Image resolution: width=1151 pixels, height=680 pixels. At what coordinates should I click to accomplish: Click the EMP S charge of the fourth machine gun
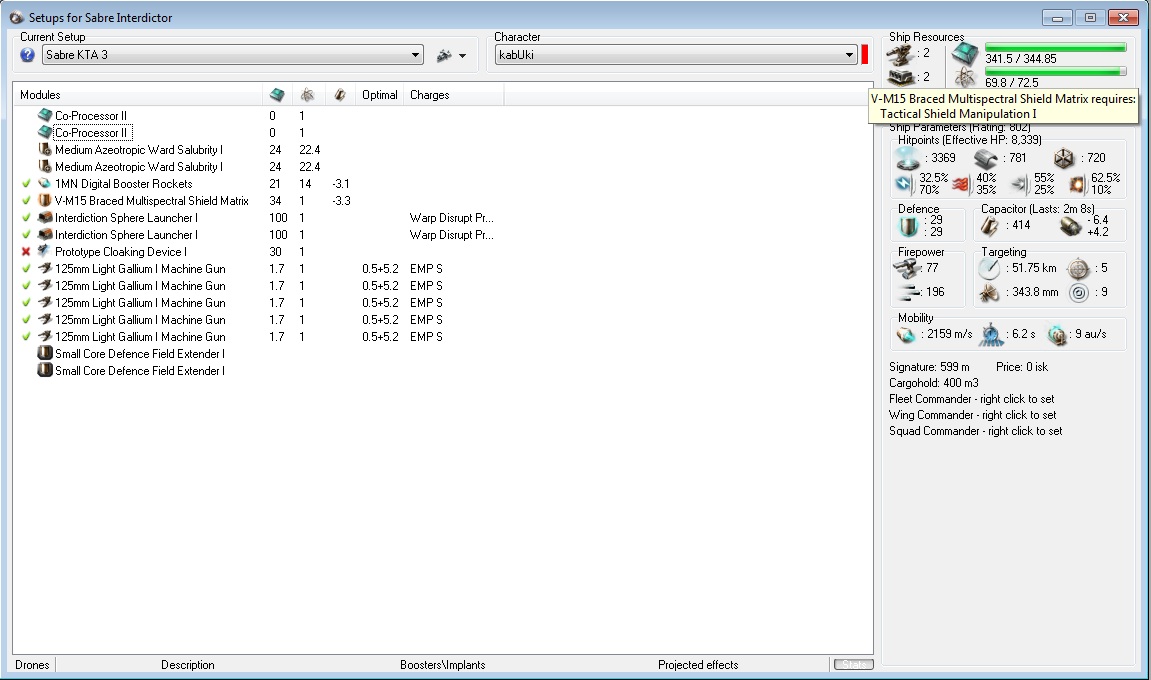click(x=426, y=319)
